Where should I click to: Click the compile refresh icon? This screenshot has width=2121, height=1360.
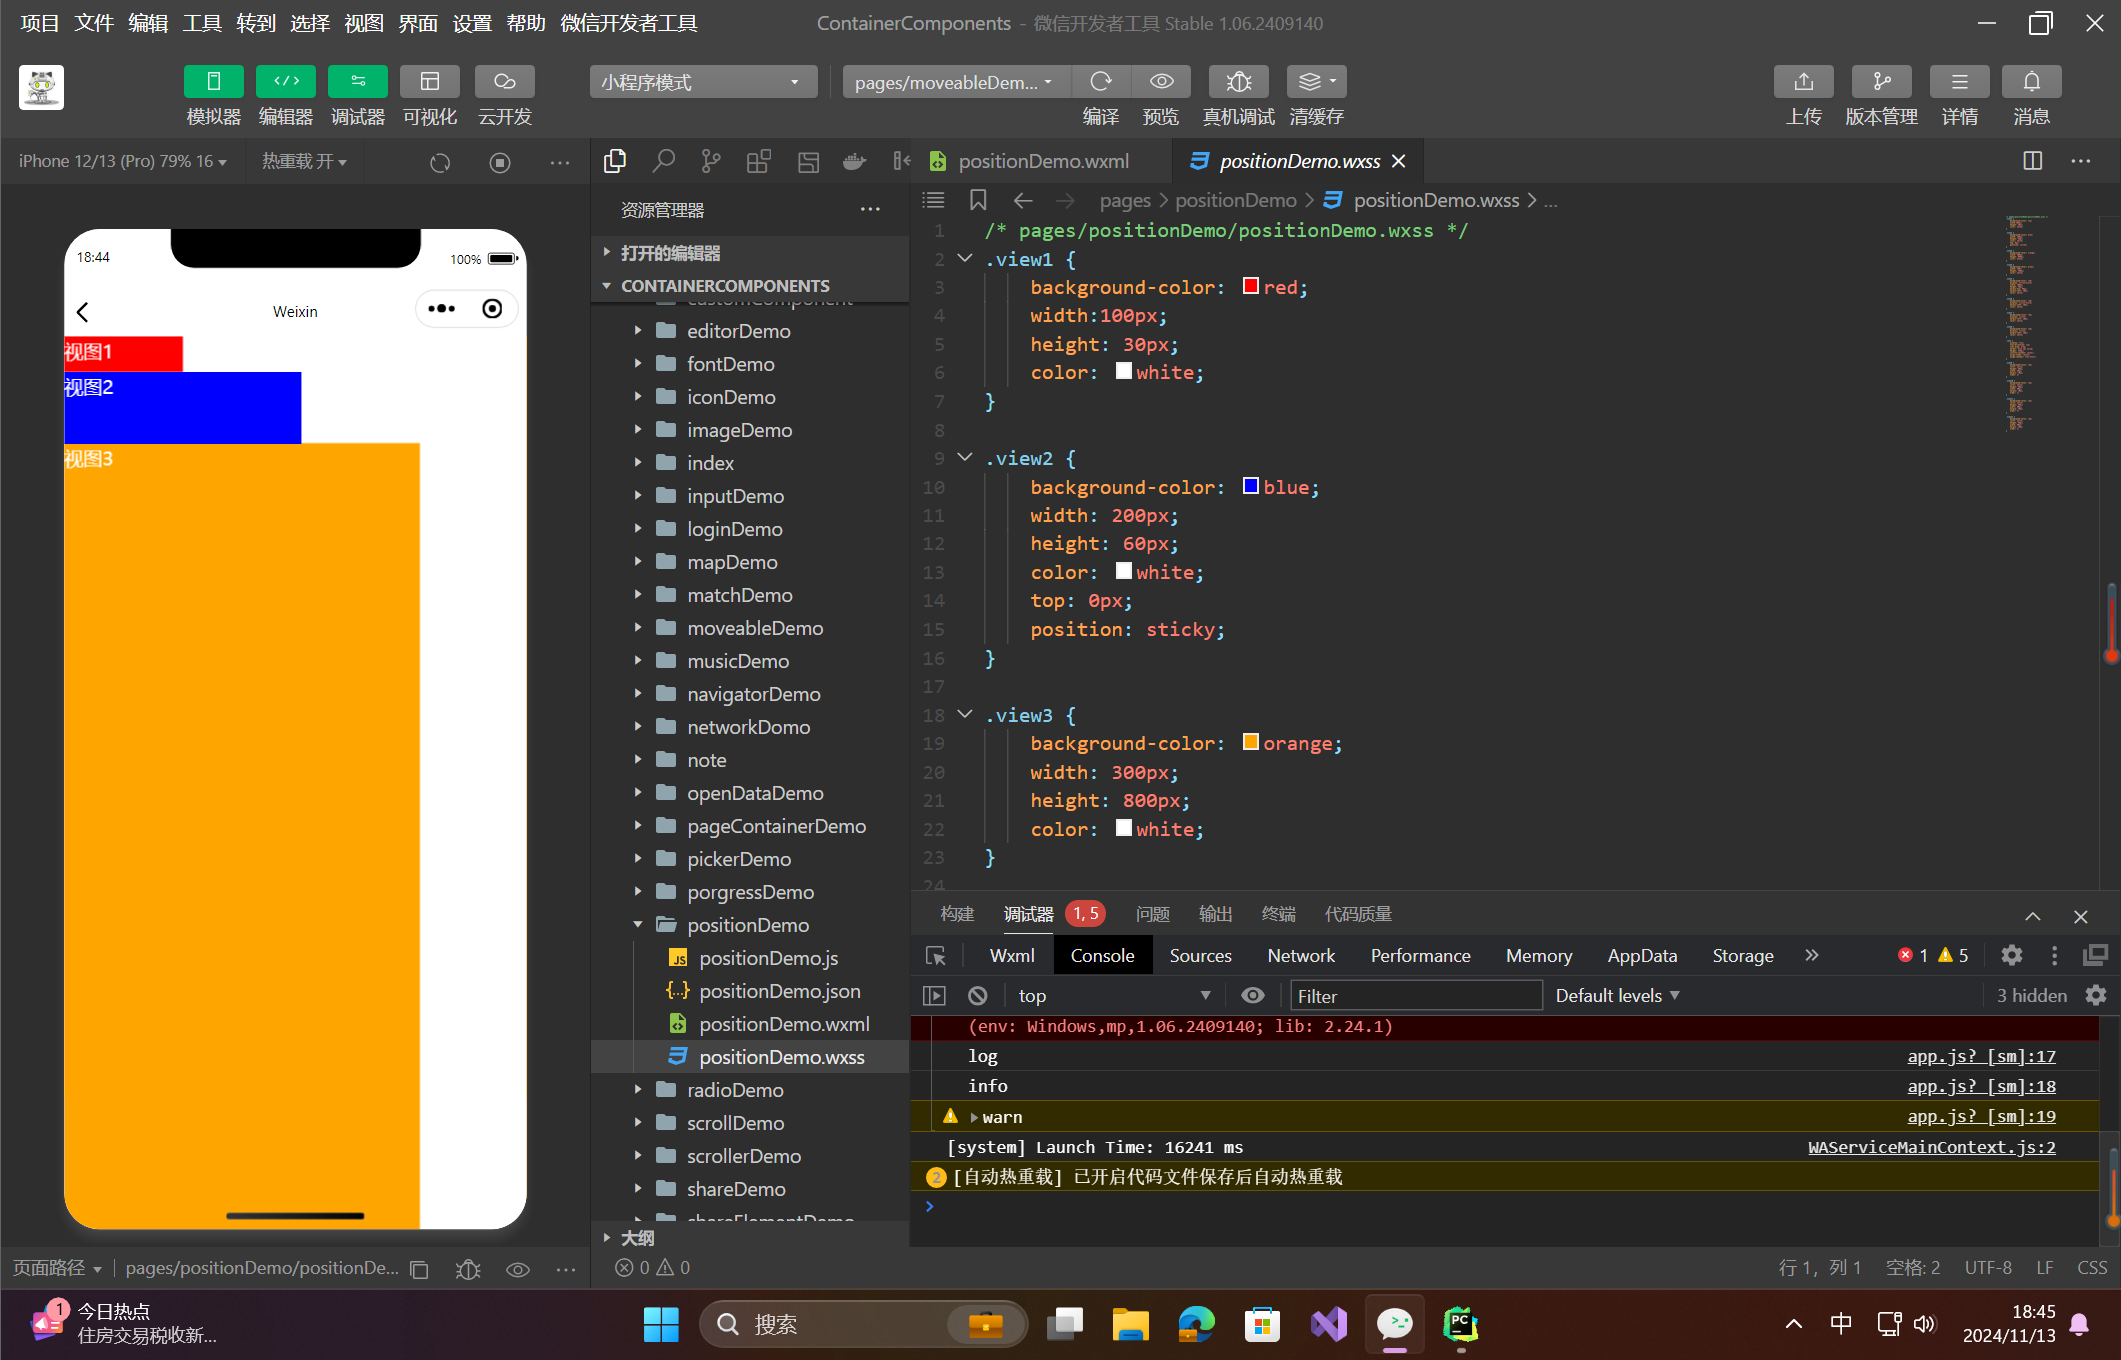[x=1100, y=82]
